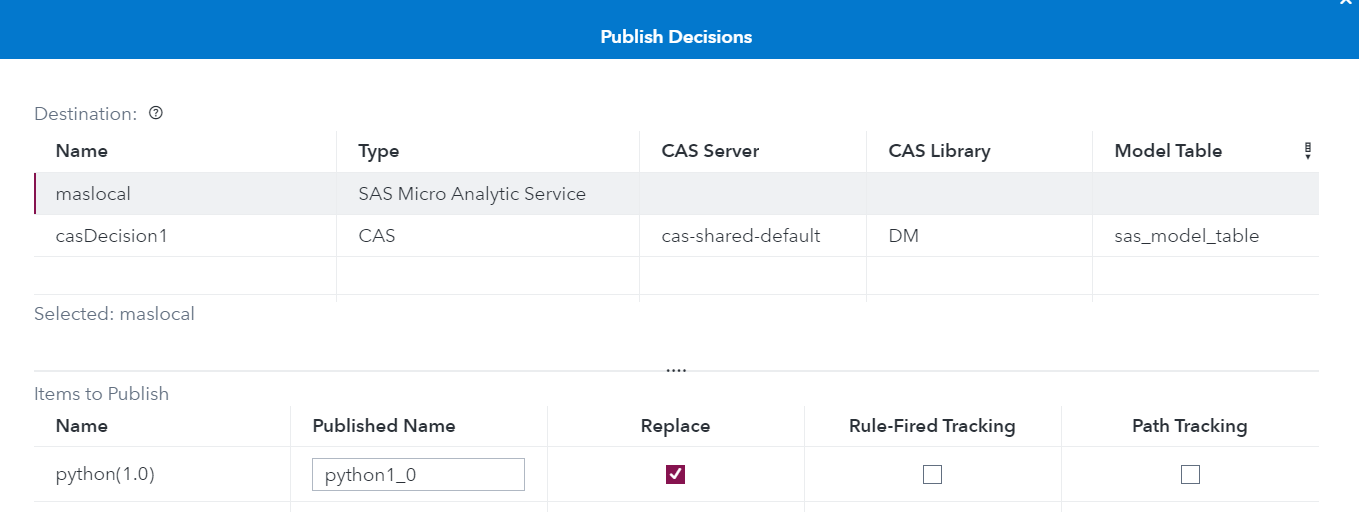Click the splitter handle dots between panels

click(676, 370)
